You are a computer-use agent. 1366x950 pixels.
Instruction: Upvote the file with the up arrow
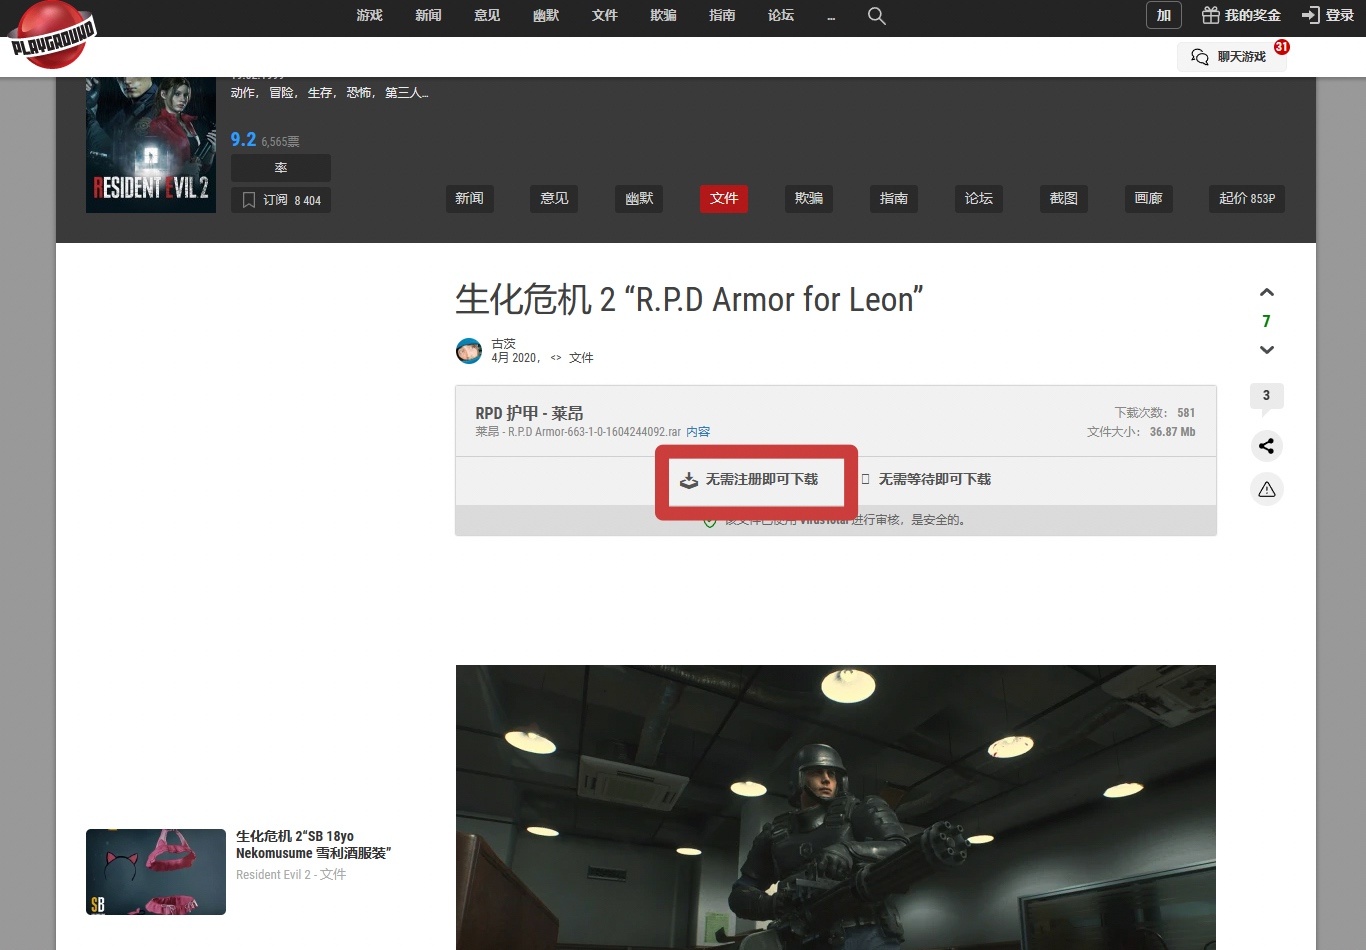pyautogui.click(x=1267, y=292)
